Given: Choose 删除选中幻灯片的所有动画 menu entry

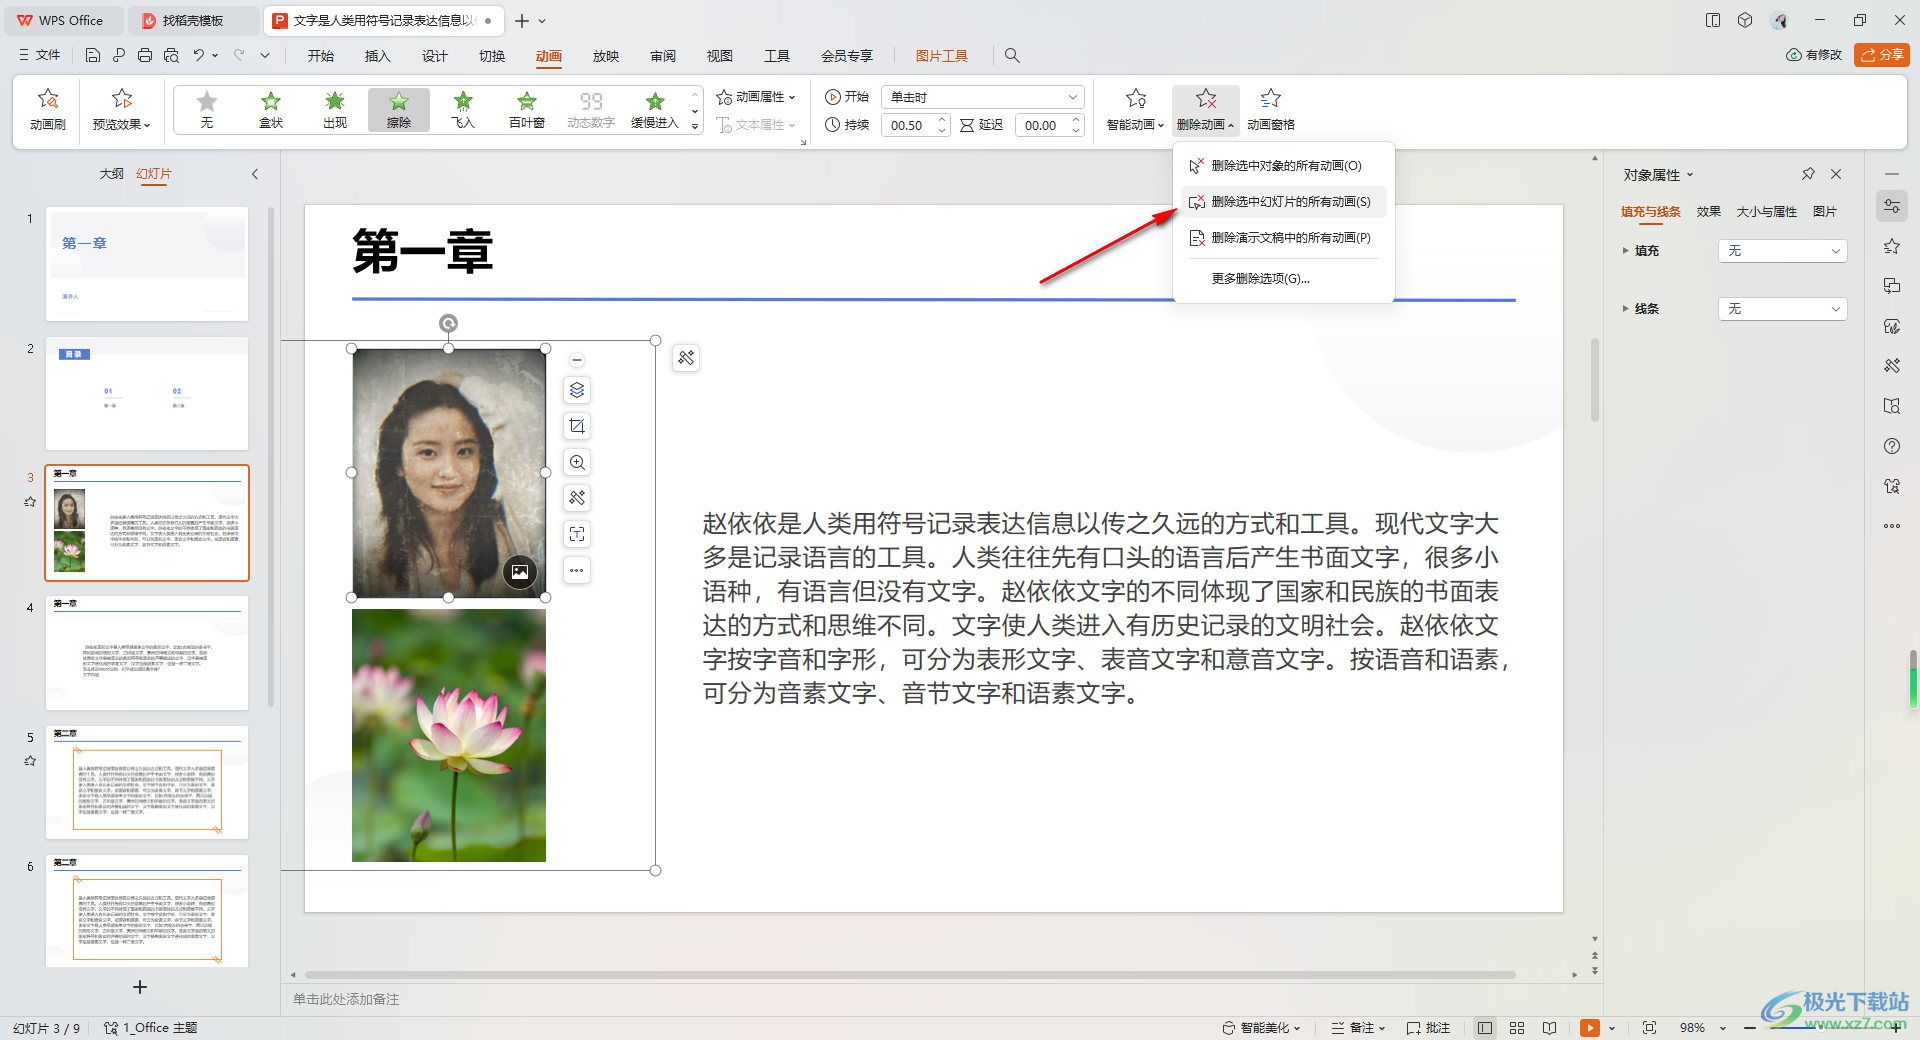Looking at the screenshot, I should pyautogui.click(x=1284, y=202).
